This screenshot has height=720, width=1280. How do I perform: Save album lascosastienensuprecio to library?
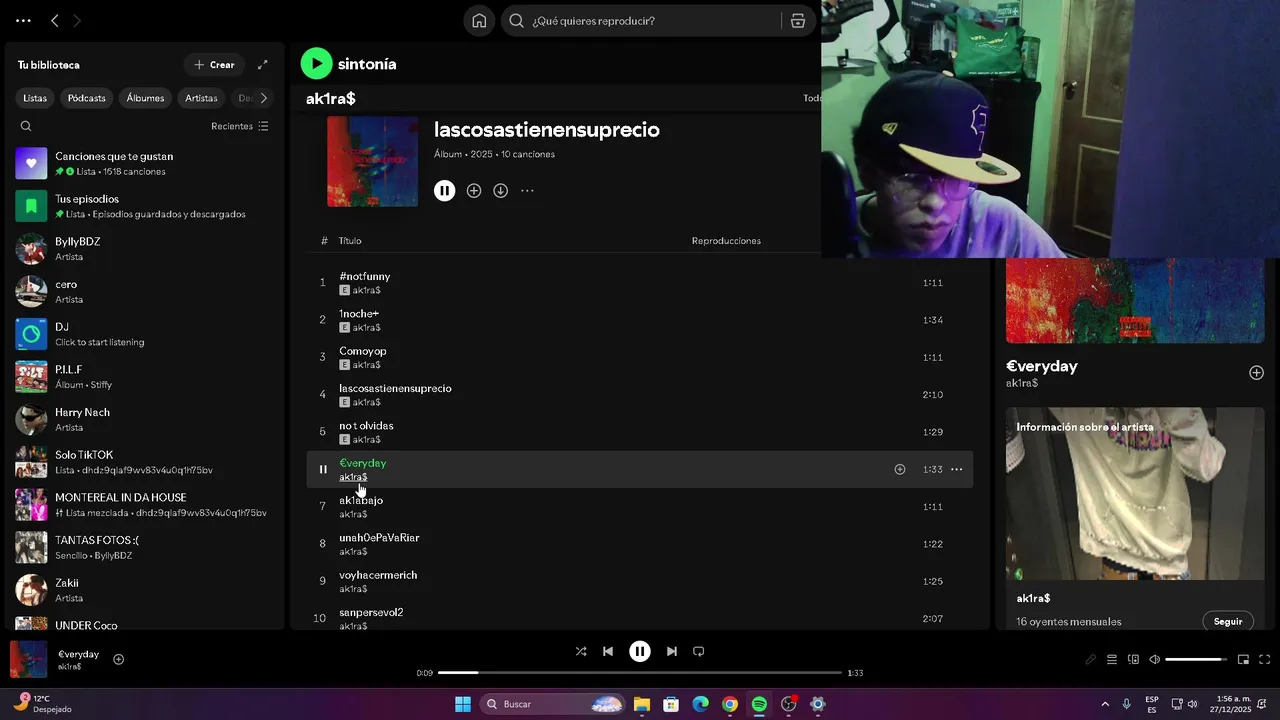474,191
